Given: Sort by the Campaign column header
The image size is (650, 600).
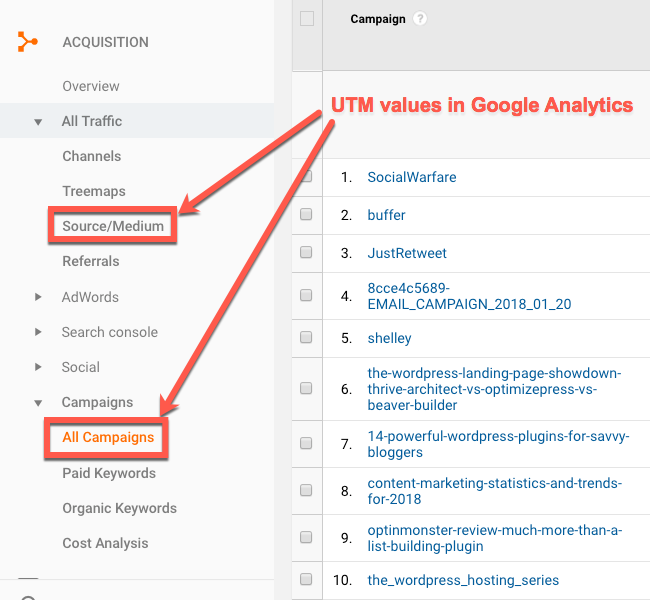Looking at the screenshot, I should [x=378, y=19].
